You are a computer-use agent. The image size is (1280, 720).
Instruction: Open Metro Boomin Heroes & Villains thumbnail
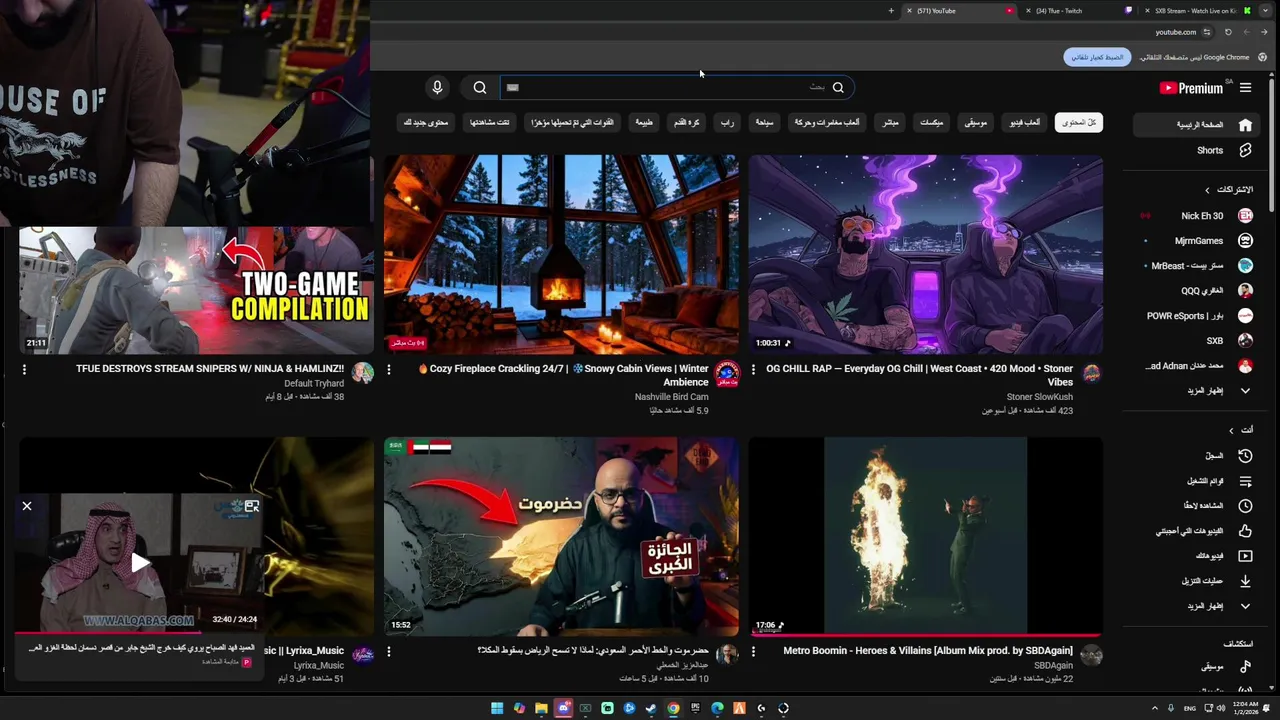[x=925, y=536]
